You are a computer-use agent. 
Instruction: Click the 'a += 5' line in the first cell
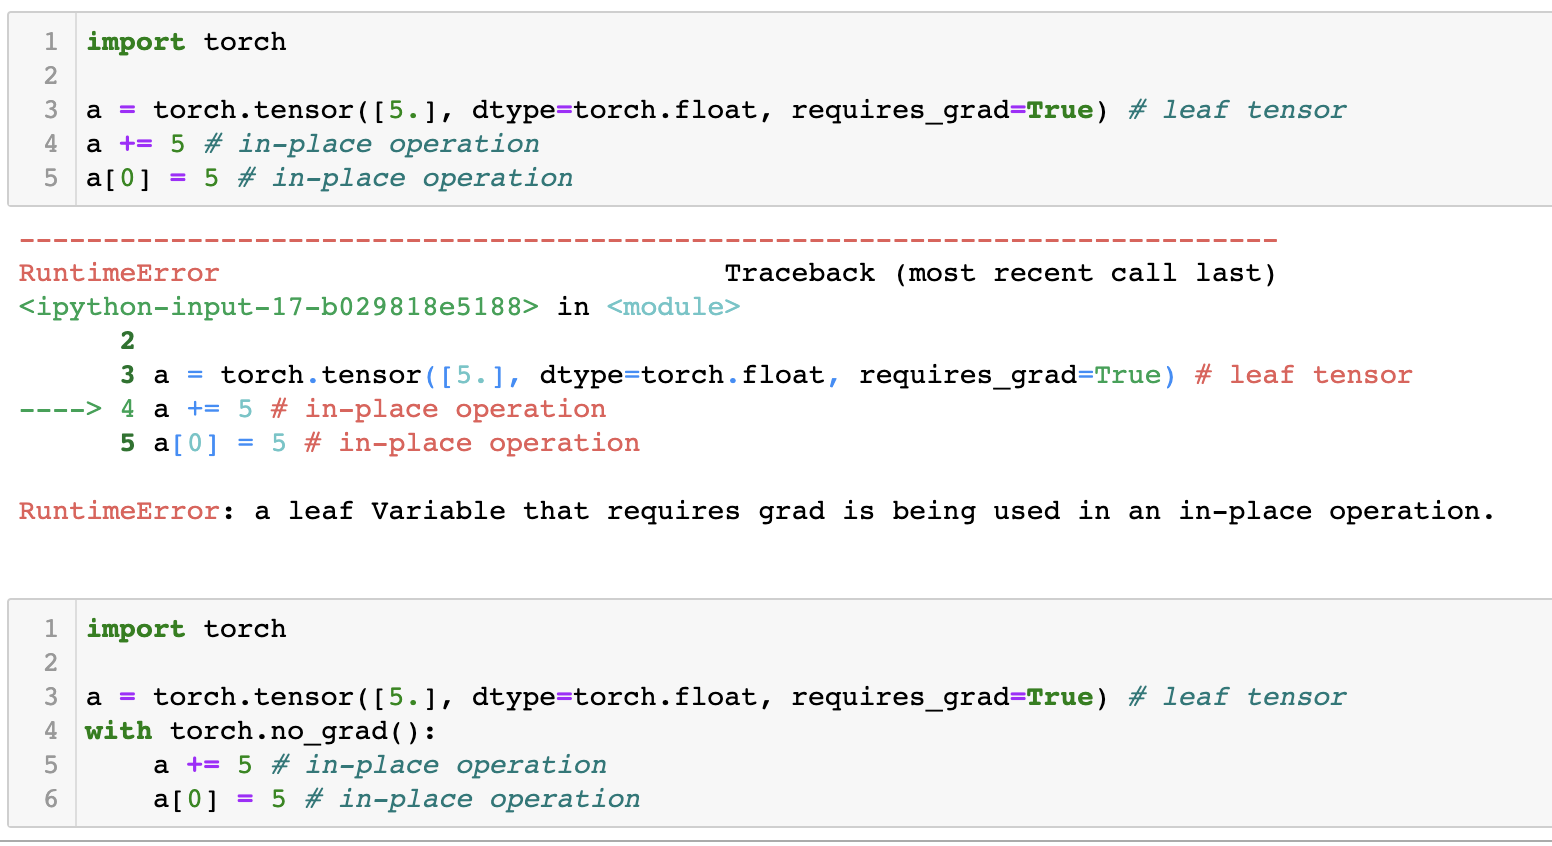click(x=135, y=144)
